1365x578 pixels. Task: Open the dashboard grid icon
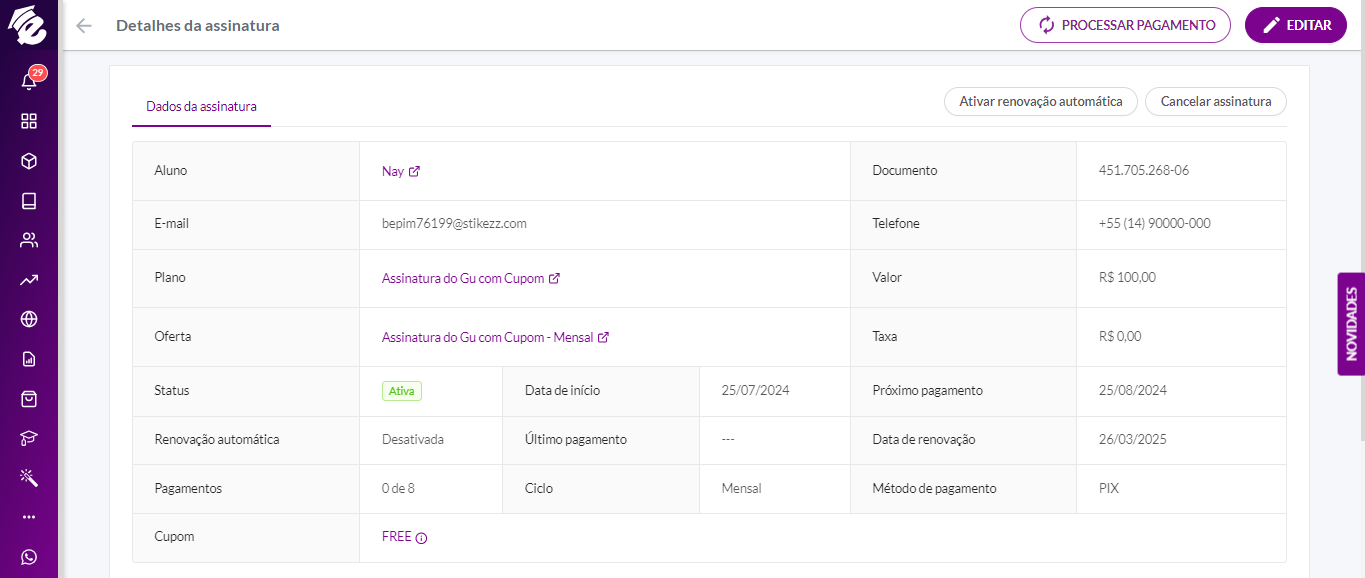[29, 121]
